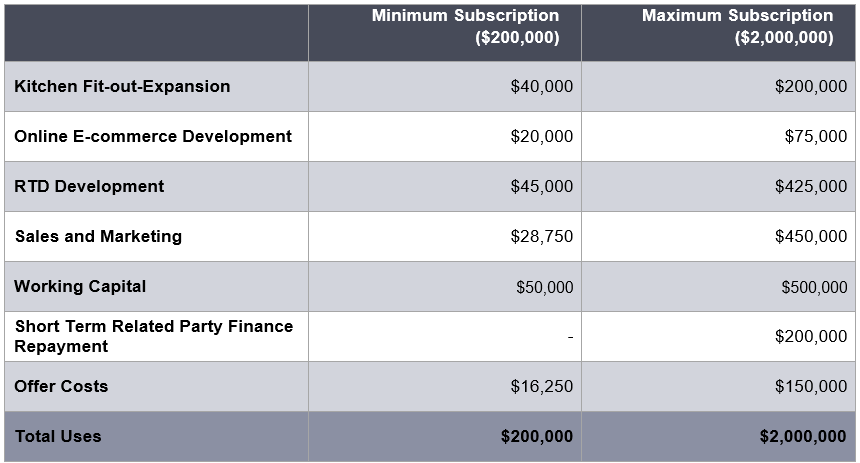Click the Minimum Subscription column header
The height and width of the screenshot is (463, 860).
pyautogui.click(x=465, y=27)
